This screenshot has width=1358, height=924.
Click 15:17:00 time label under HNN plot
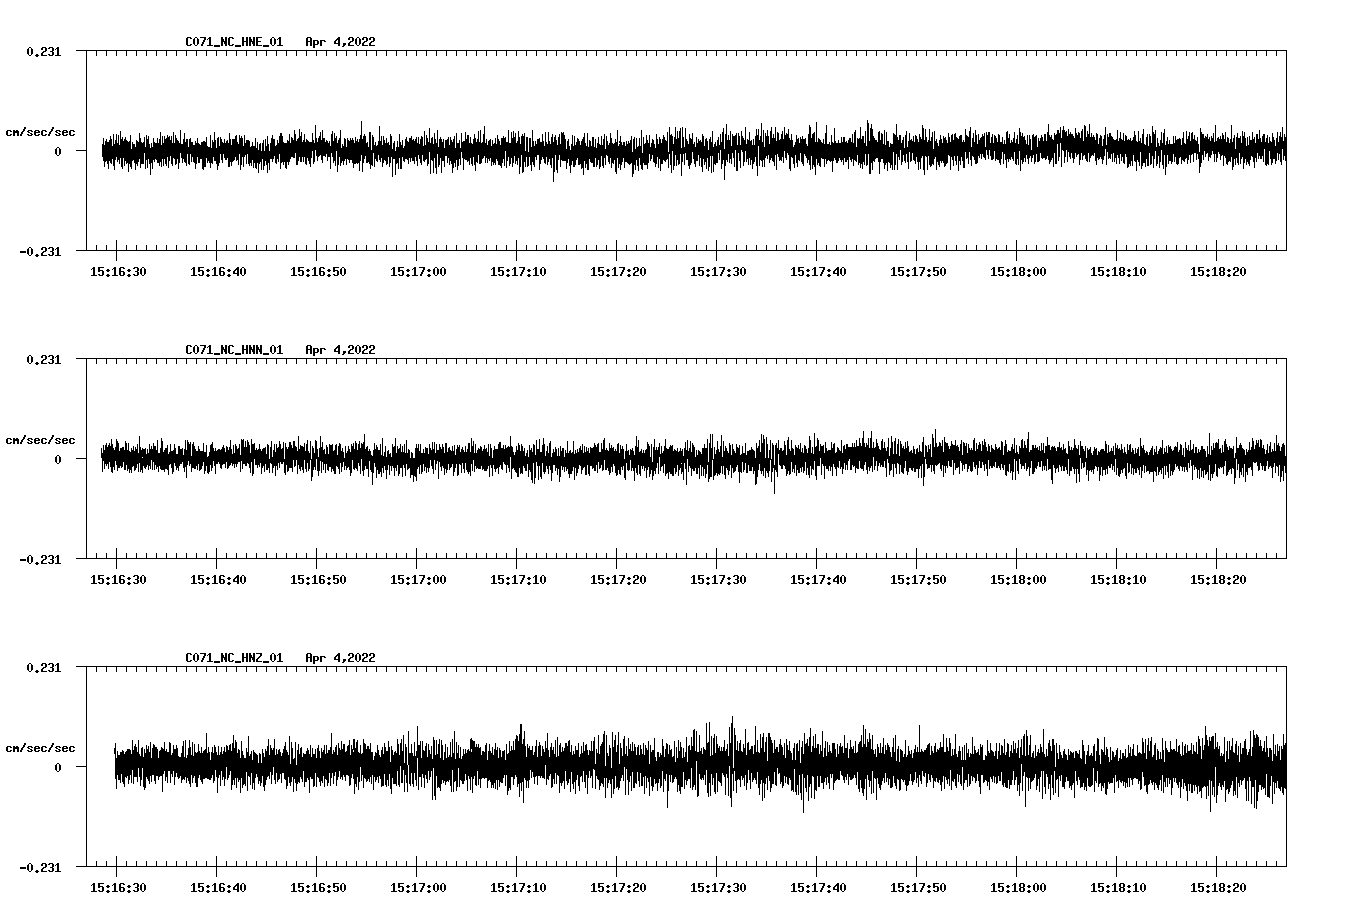tap(418, 580)
